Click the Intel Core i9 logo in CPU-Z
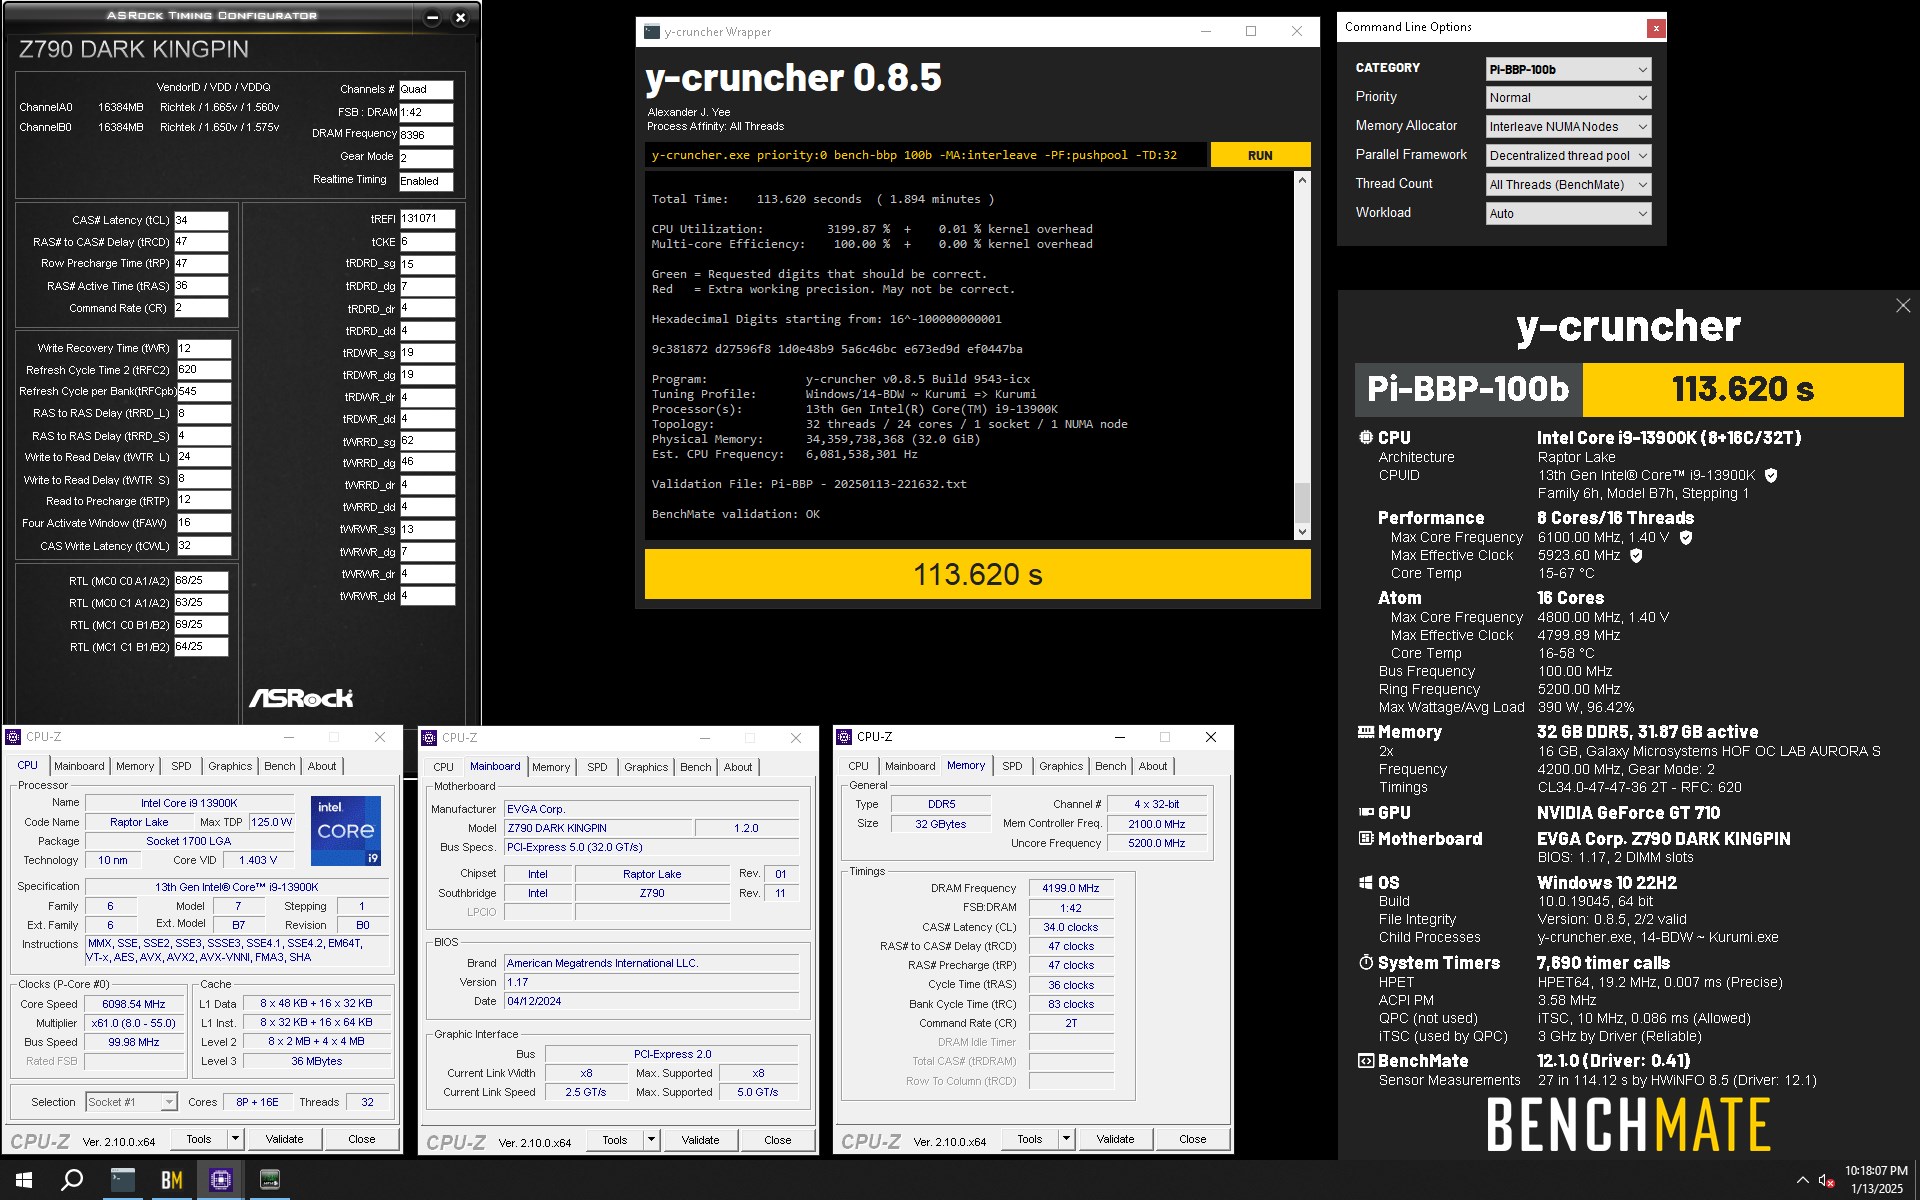1920x1200 pixels. (345, 830)
